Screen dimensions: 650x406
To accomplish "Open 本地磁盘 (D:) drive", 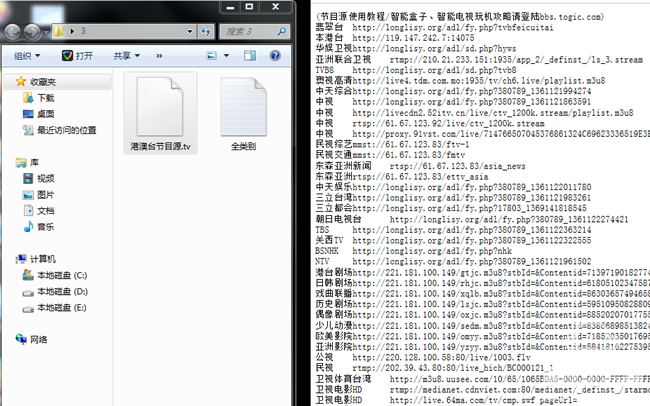I will (x=55, y=292).
